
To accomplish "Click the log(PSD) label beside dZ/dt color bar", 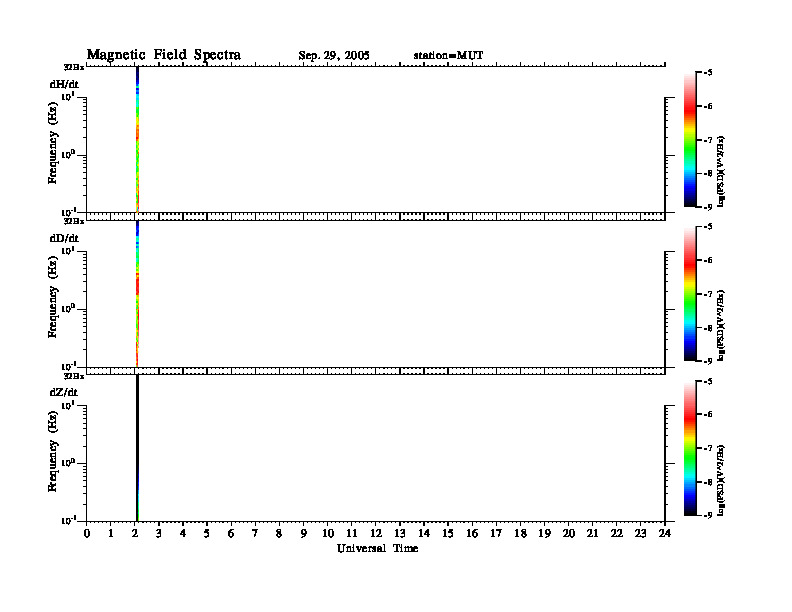I will click(721, 480).
